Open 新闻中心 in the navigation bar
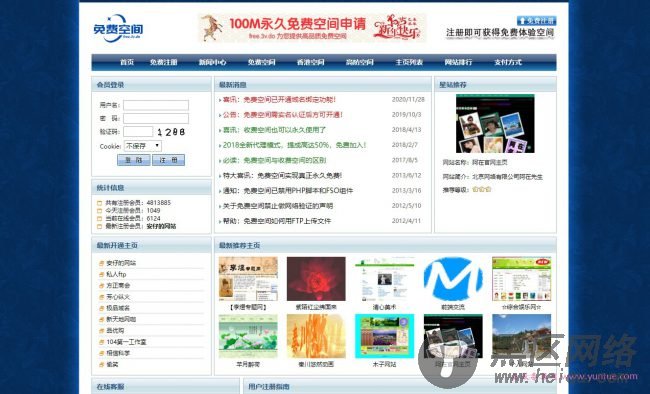650x394 pixels. (x=212, y=62)
